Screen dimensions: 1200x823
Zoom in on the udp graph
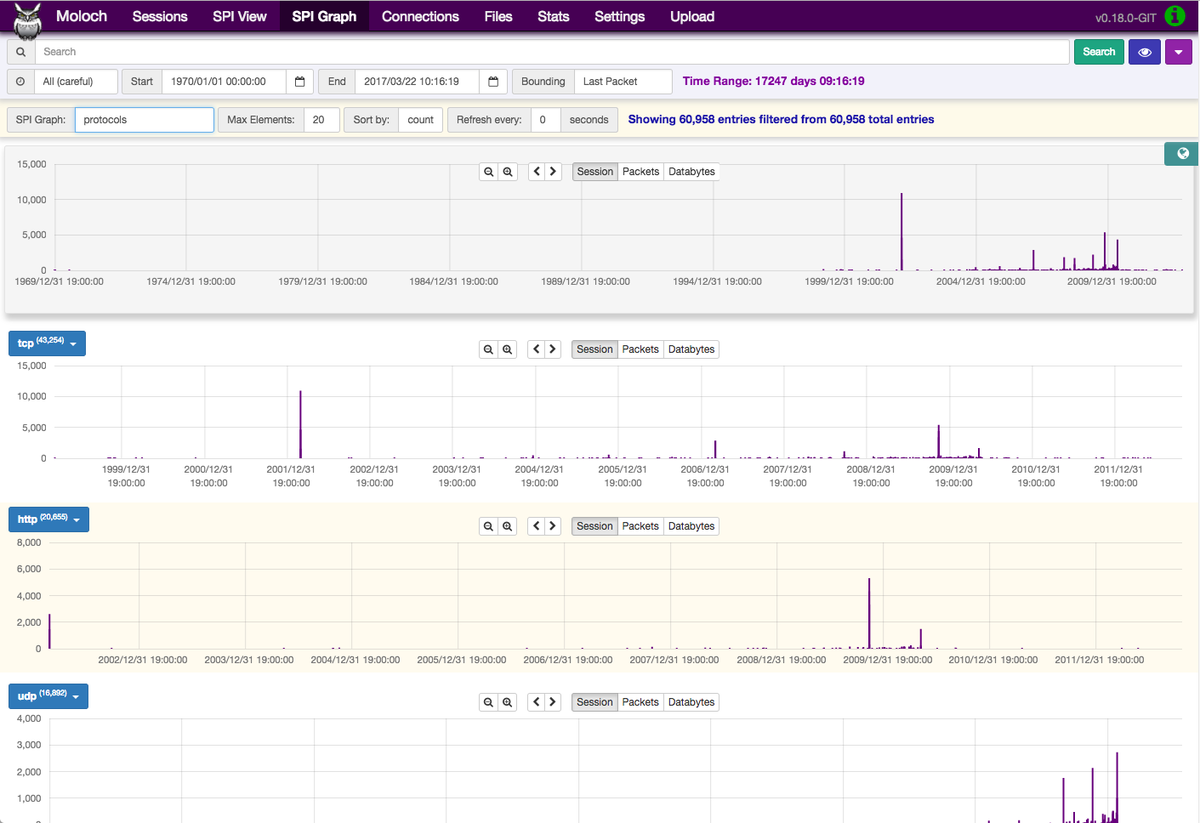507,702
